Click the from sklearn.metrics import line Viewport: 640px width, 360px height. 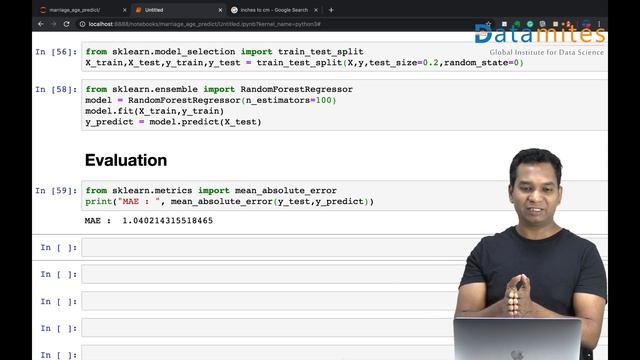(211, 191)
